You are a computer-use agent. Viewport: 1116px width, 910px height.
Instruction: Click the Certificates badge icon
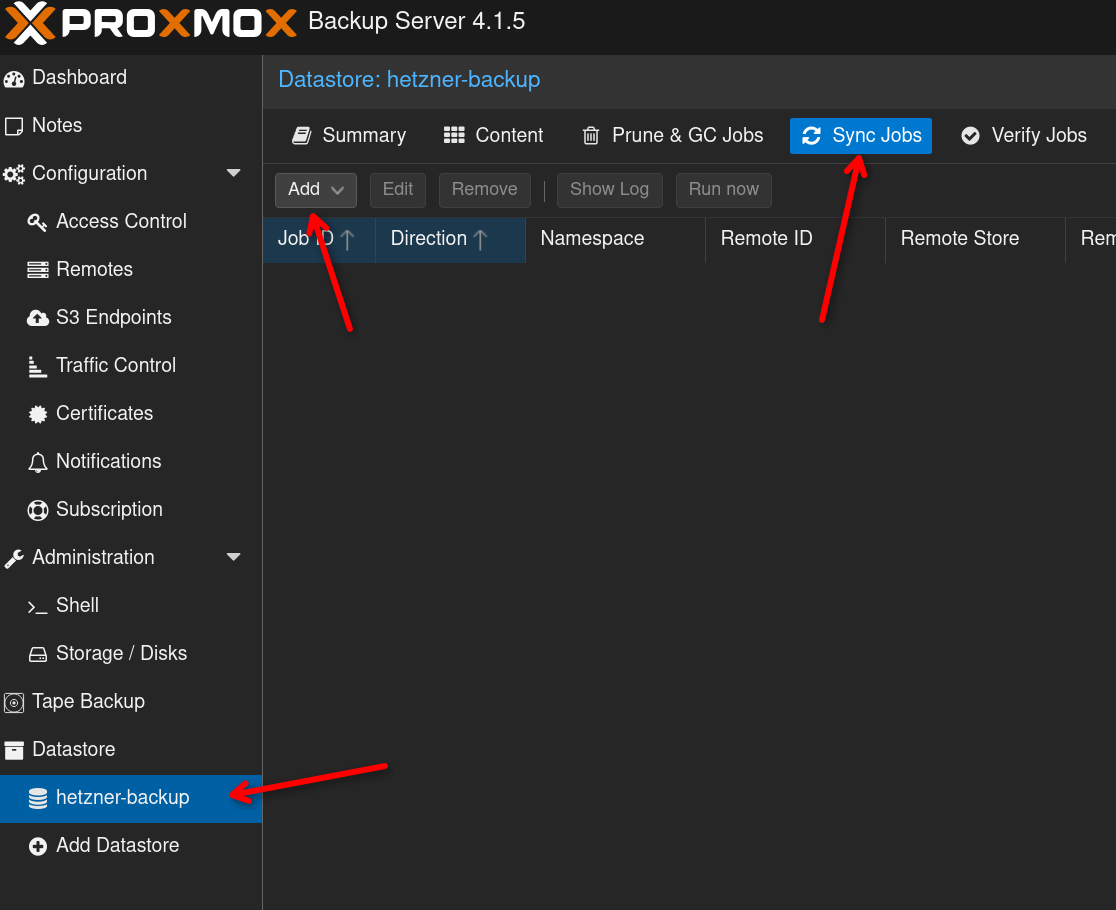tap(38, 414)
